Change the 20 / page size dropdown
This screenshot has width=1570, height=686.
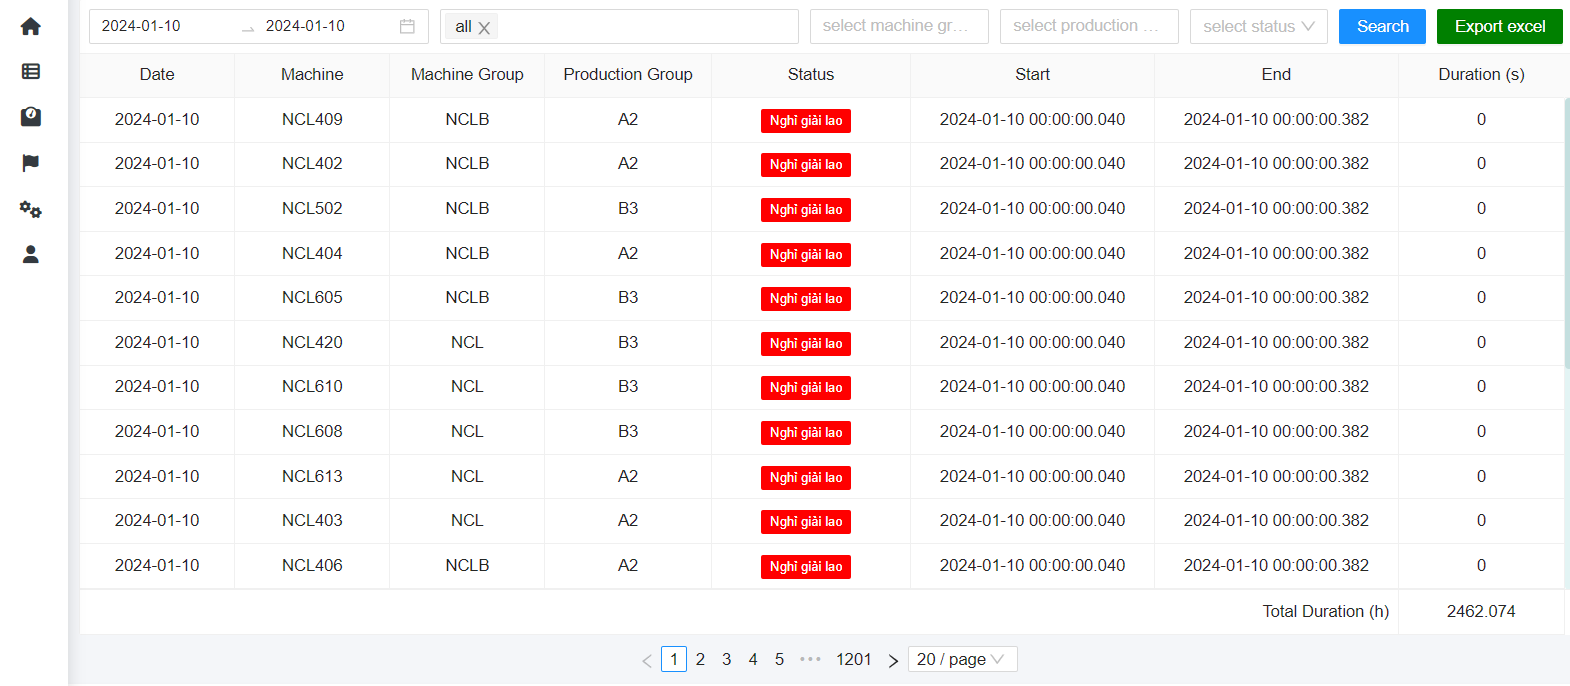pyautogui.click(x=962, y=659)
